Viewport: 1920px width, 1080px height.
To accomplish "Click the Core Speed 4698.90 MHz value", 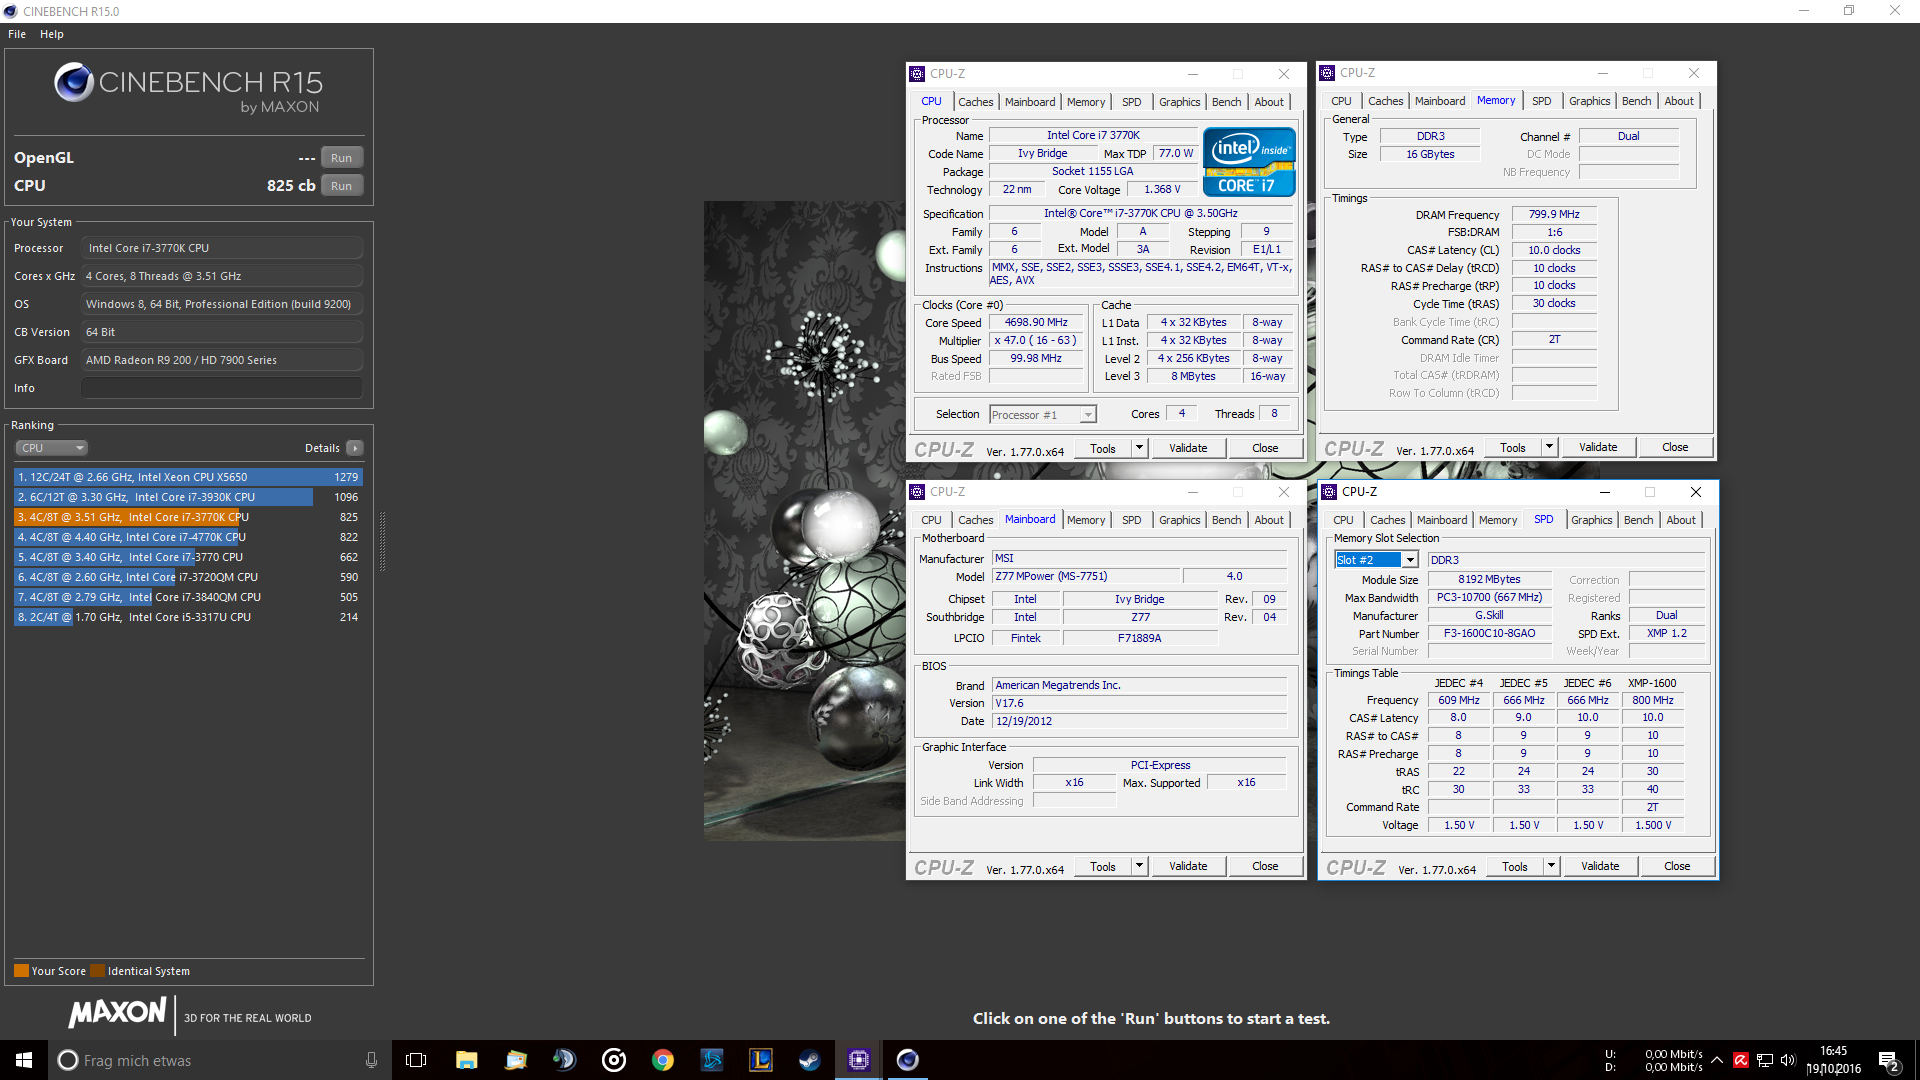I will (1036, 322).
